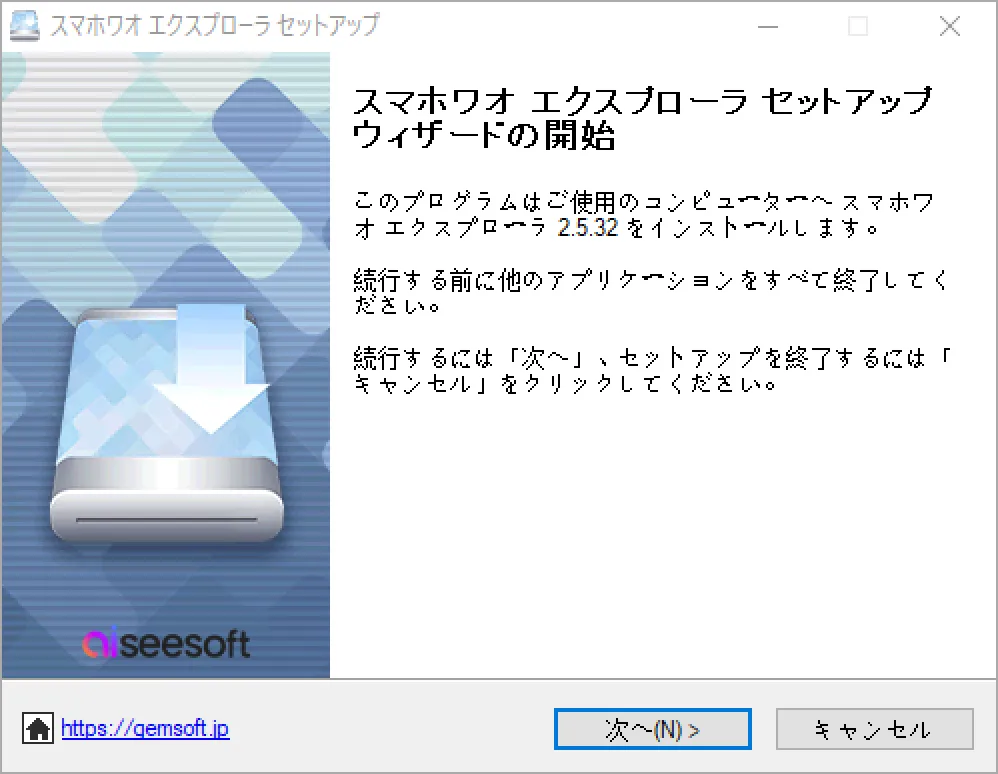Click the home icon beside the gemsoft link
998x774 pixels.
pyautogui.click(x=38, y=728)
